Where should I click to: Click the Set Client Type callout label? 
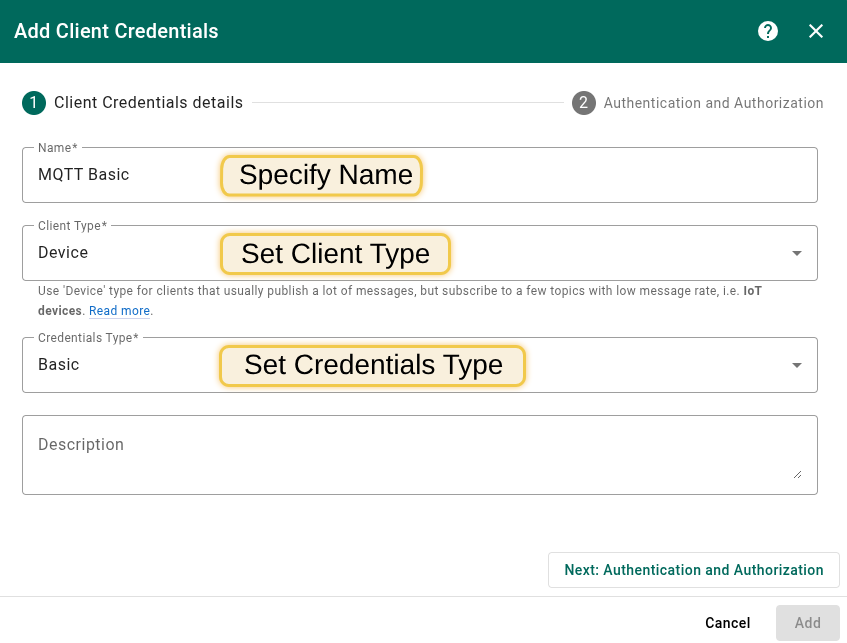pyautogui.click(x=335, y=253)
